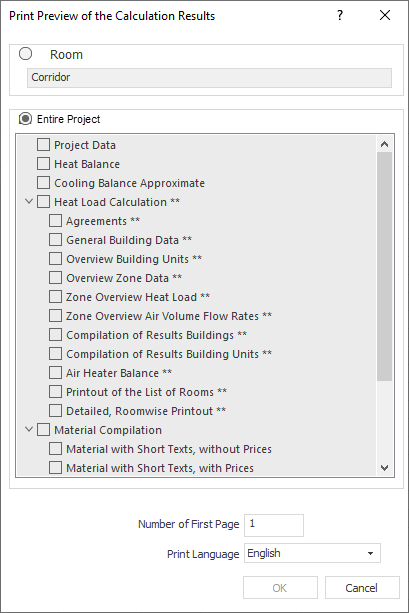Tick the Cooling Balance Approximate checkbox

(x=43, y=183)
